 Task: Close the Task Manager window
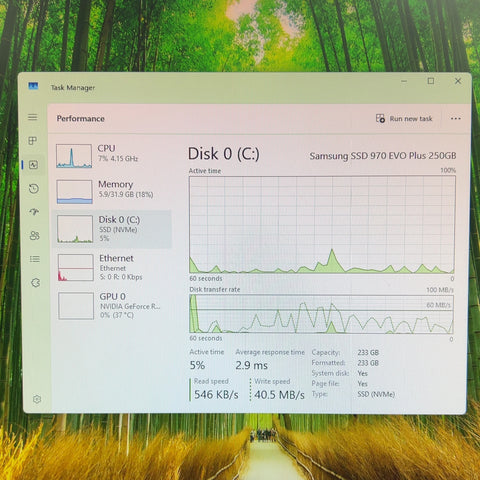point(458,81)
